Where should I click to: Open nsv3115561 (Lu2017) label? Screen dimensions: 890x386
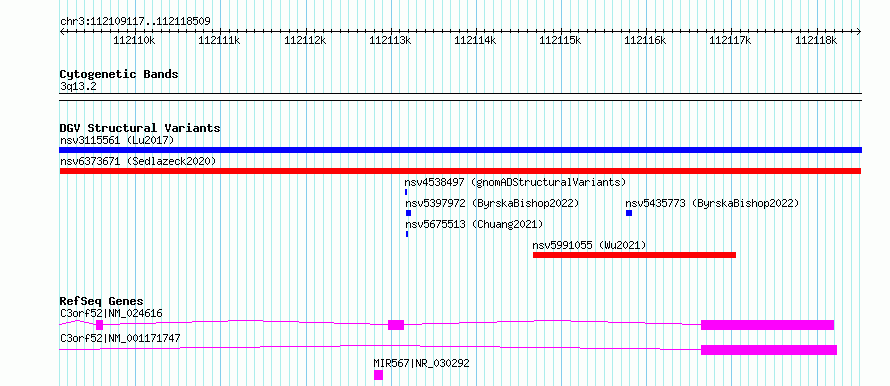[x=117, y=140]
